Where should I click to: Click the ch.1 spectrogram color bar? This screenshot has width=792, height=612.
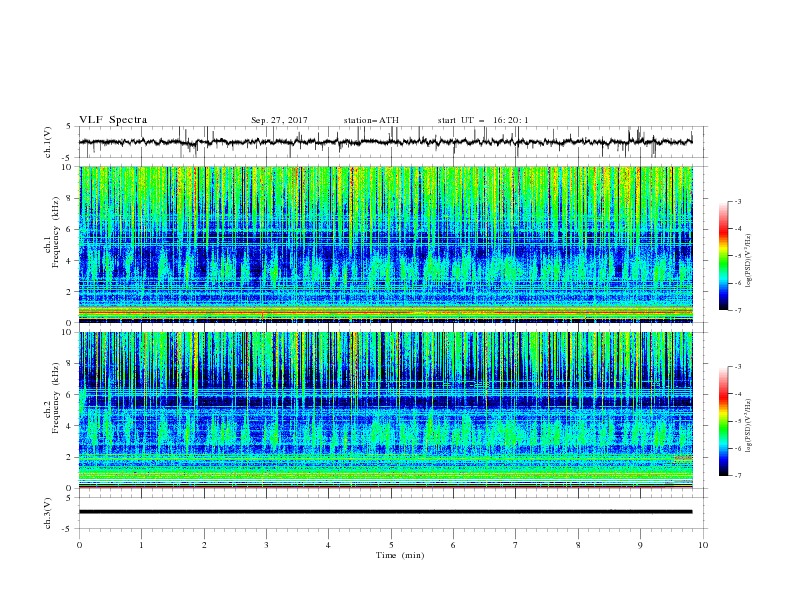click(724, 255)
